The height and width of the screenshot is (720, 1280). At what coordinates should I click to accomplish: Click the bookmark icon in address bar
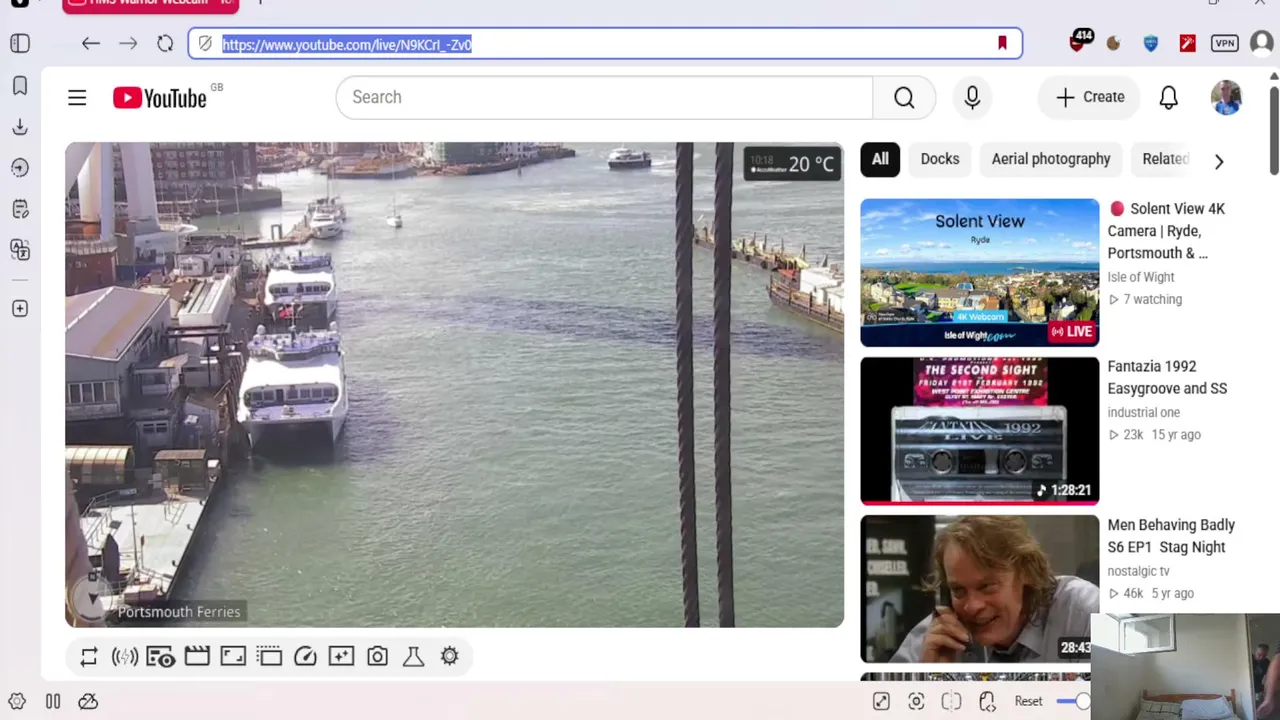coord(1002,43)
